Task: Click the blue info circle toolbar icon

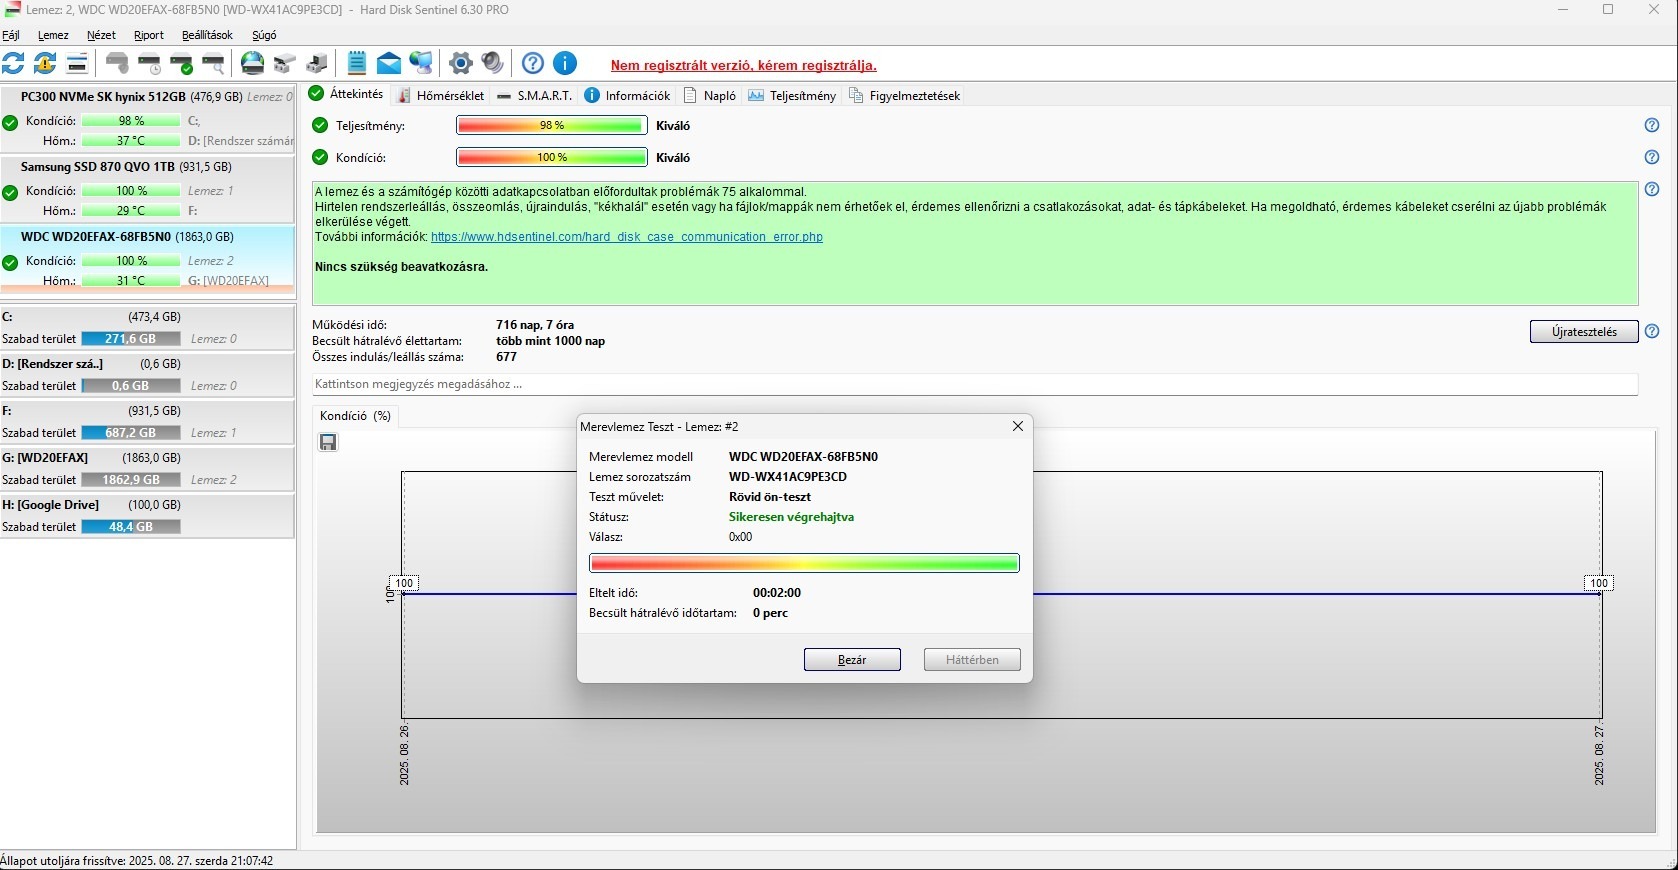Action: pyautogui.click(x=565, y=63)
